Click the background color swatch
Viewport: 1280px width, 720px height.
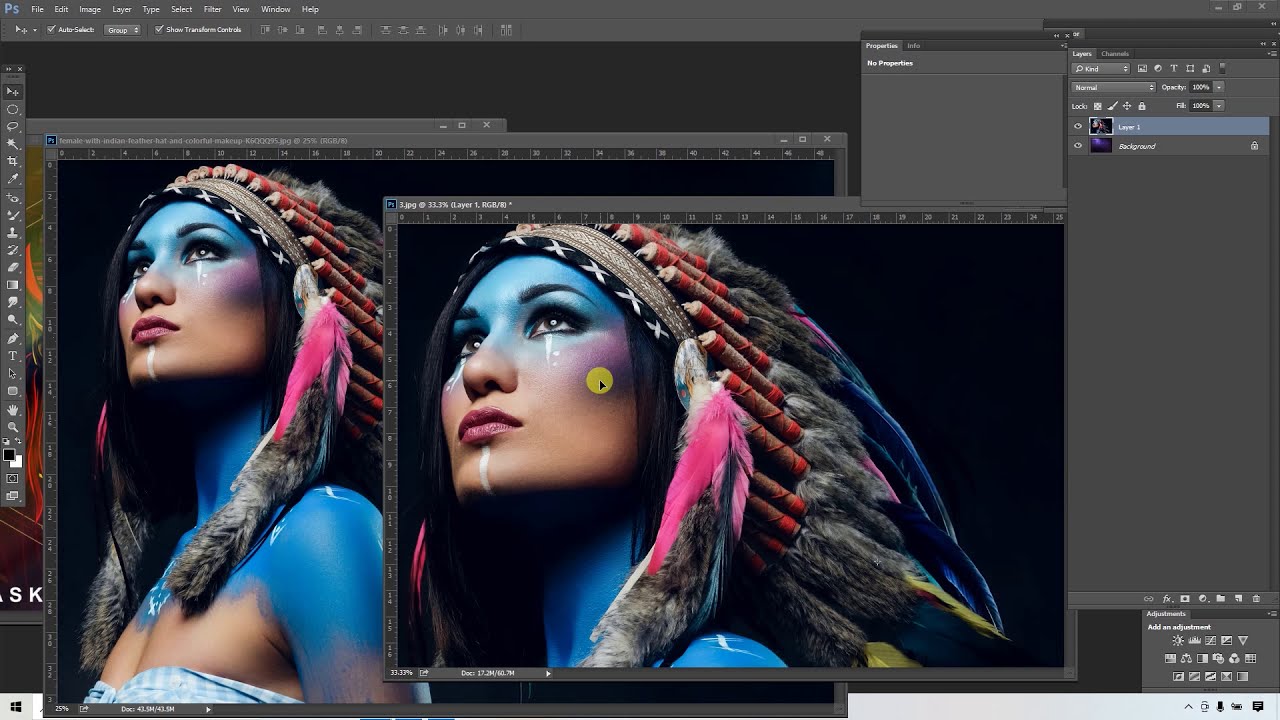(17, 462)
